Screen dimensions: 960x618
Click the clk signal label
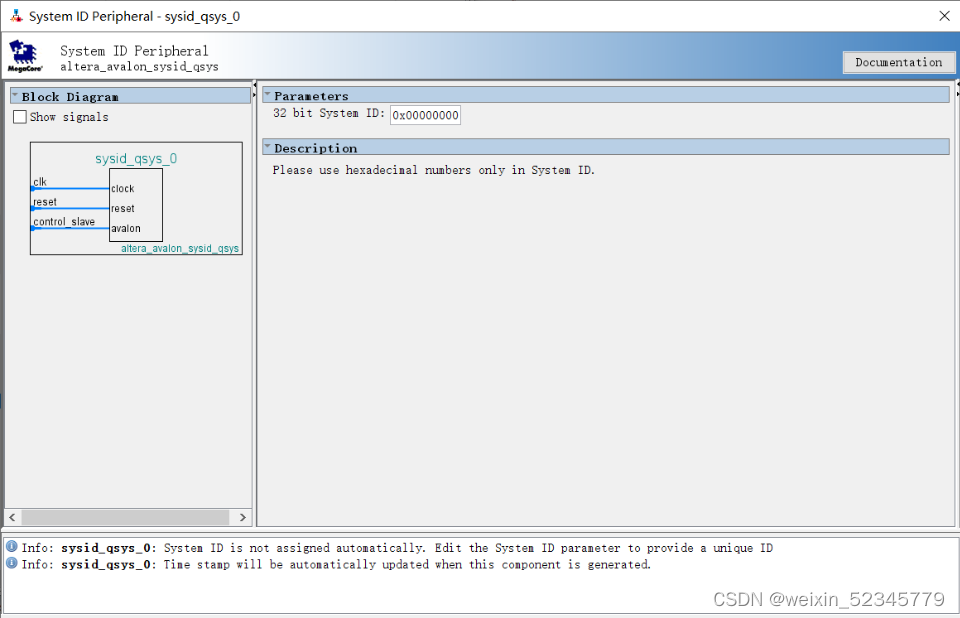tap(40, 182)
